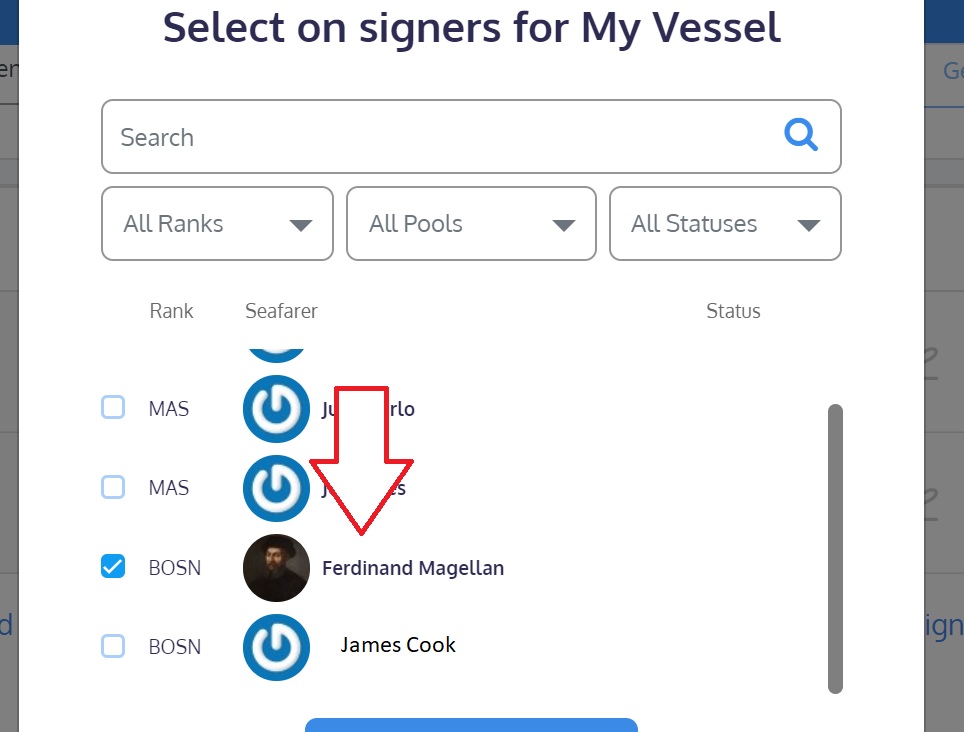Open the All Ranks dropdown
The image size is (964, 732).
coord(217,224)
